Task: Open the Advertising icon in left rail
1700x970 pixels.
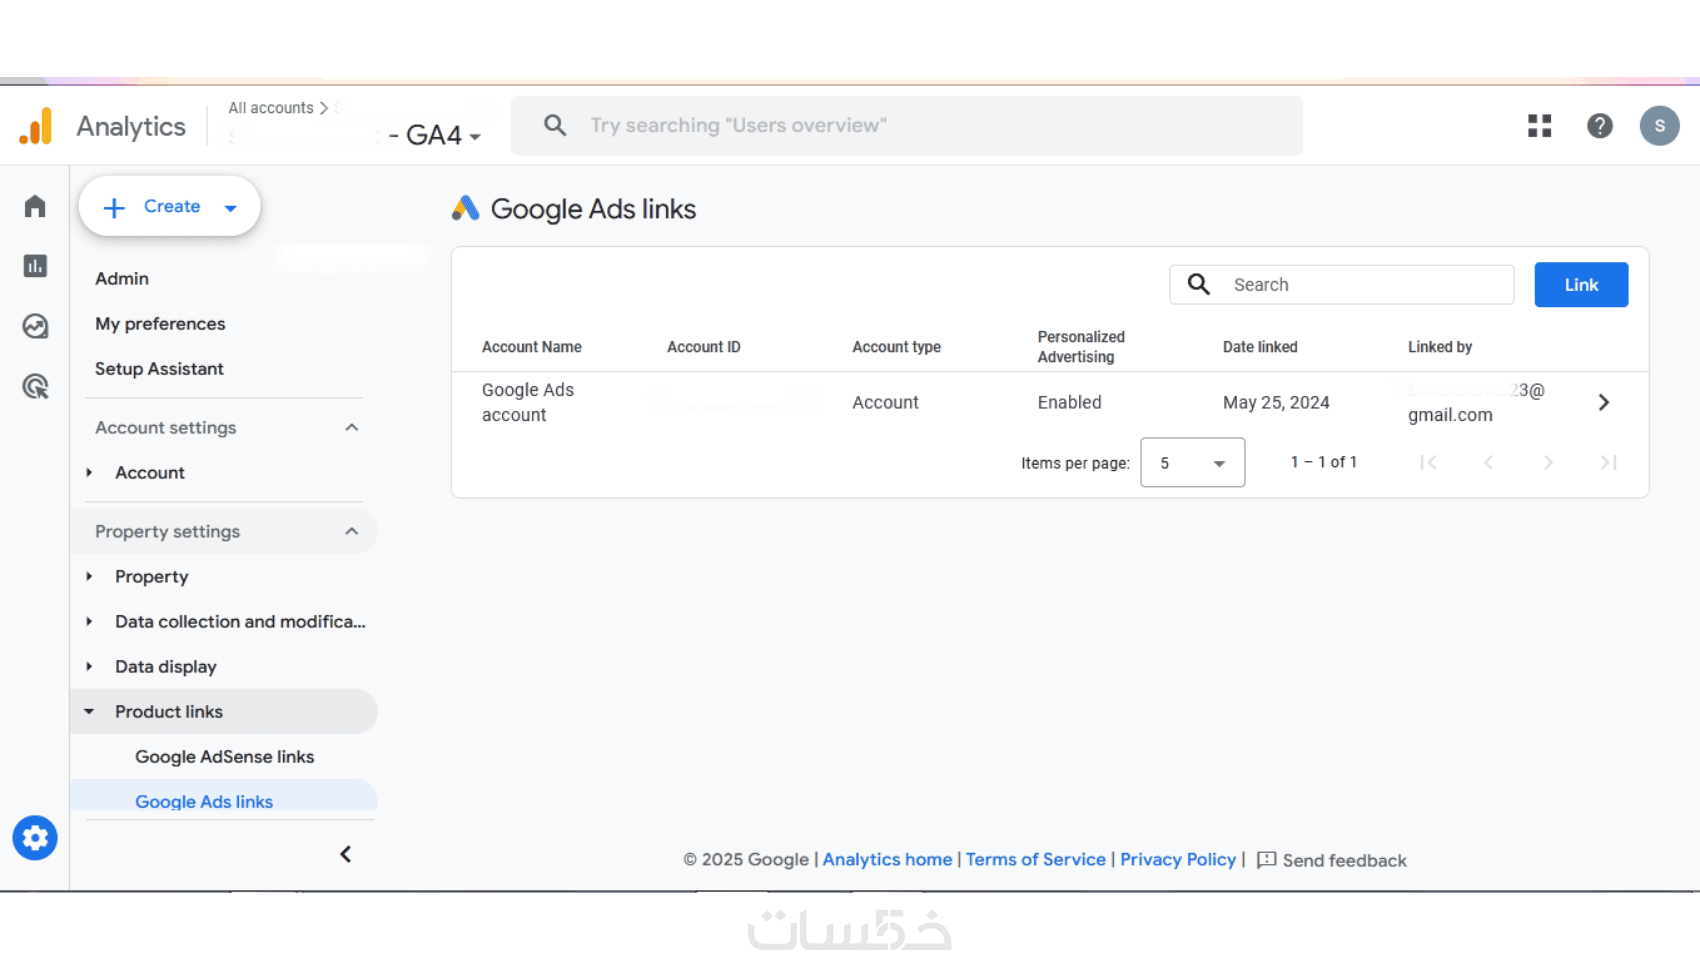Action: pos(35,386)
